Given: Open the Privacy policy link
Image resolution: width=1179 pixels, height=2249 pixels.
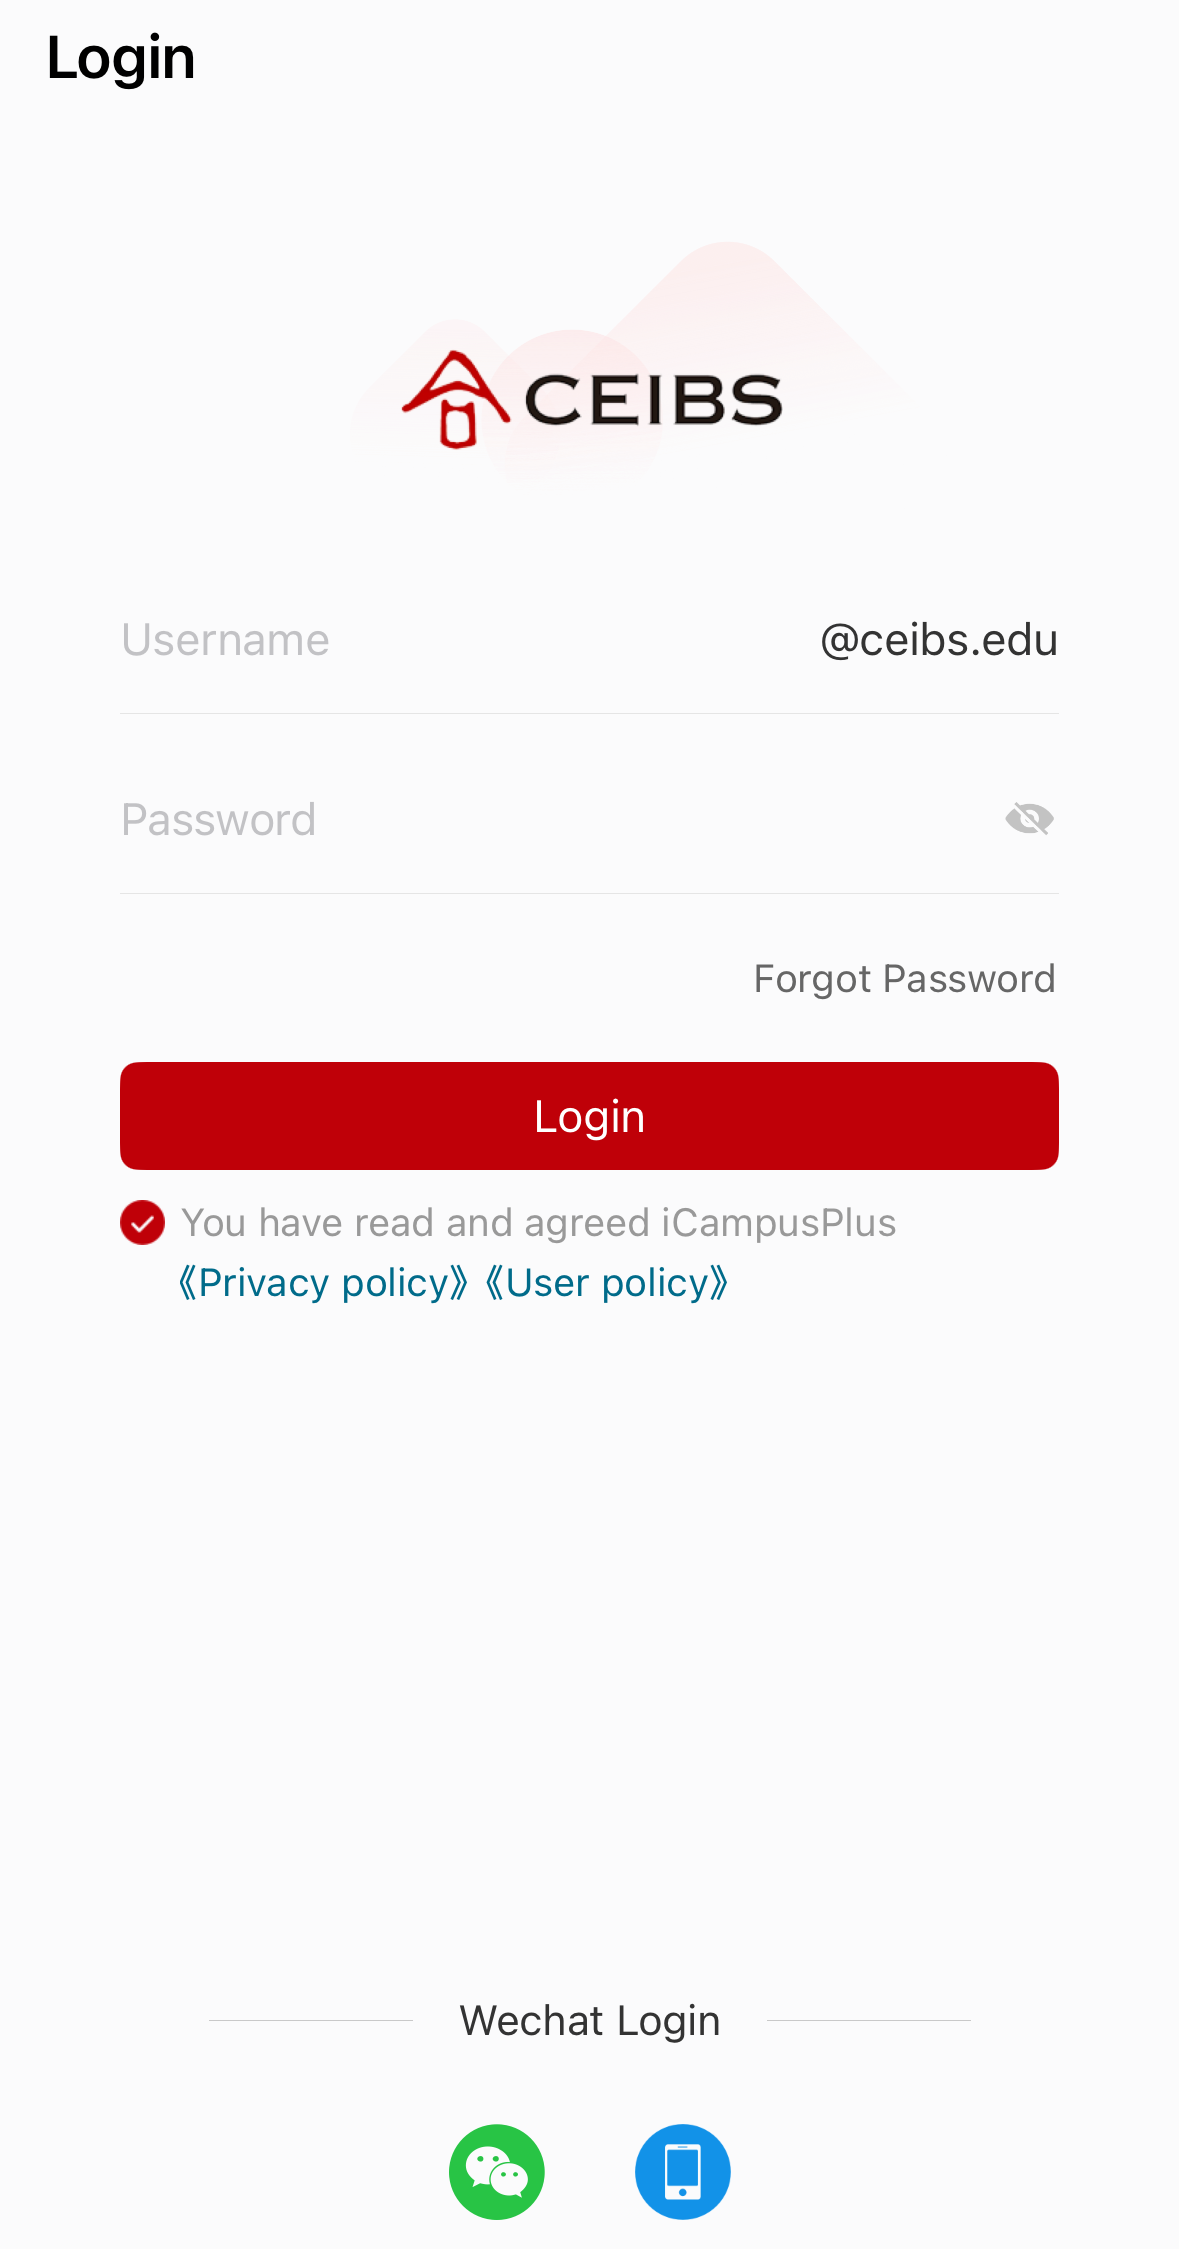Looking at the screenshot, I should [x=323, y=1283].
